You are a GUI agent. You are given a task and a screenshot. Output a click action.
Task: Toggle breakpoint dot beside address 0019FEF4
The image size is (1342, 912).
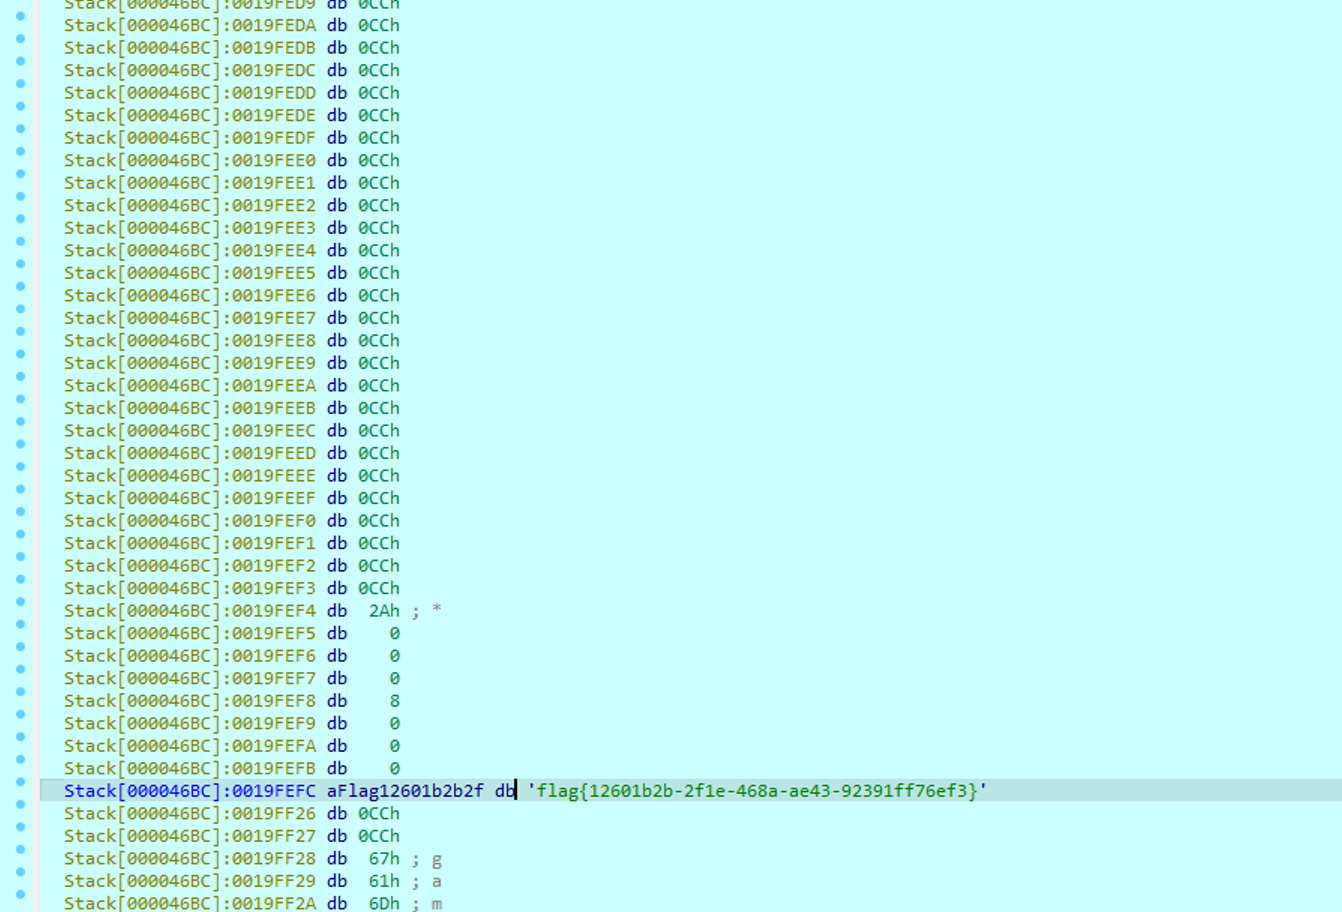click(x=21, y=602)
